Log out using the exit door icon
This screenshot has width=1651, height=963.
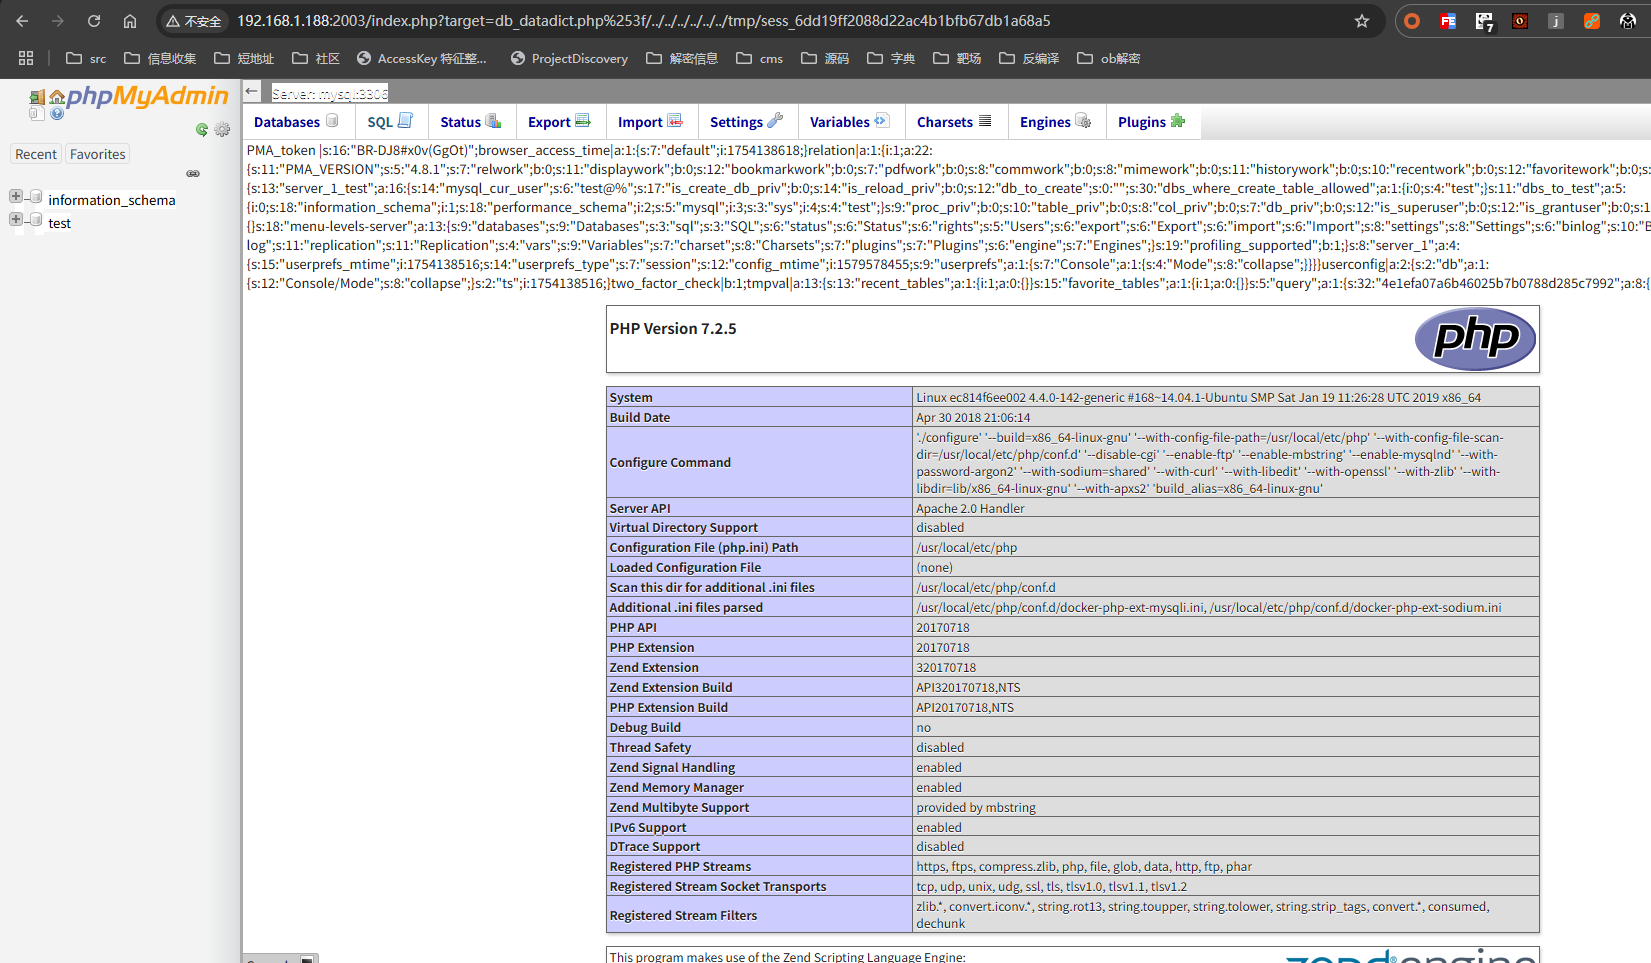[x=37, y=96]
